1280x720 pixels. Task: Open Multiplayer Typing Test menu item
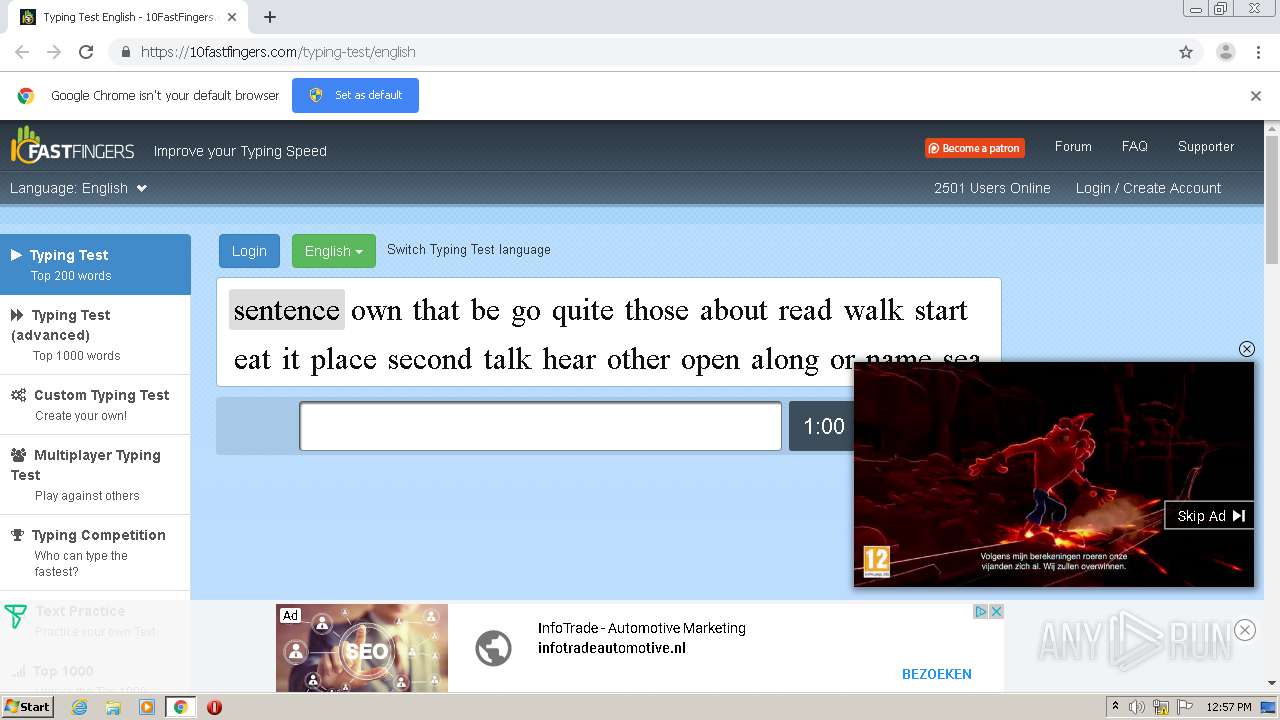pos(95,474)
